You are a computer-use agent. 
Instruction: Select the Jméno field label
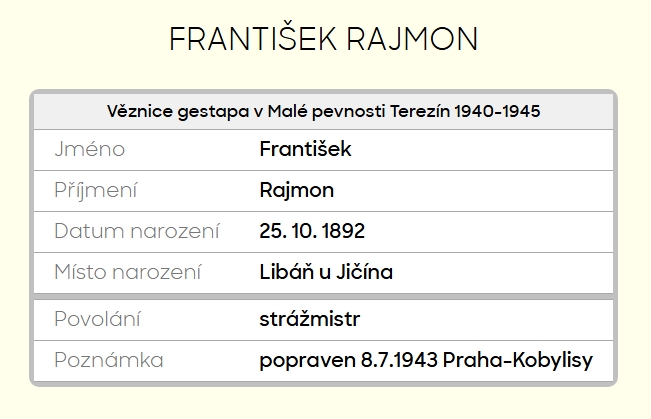tap(89, 150)
